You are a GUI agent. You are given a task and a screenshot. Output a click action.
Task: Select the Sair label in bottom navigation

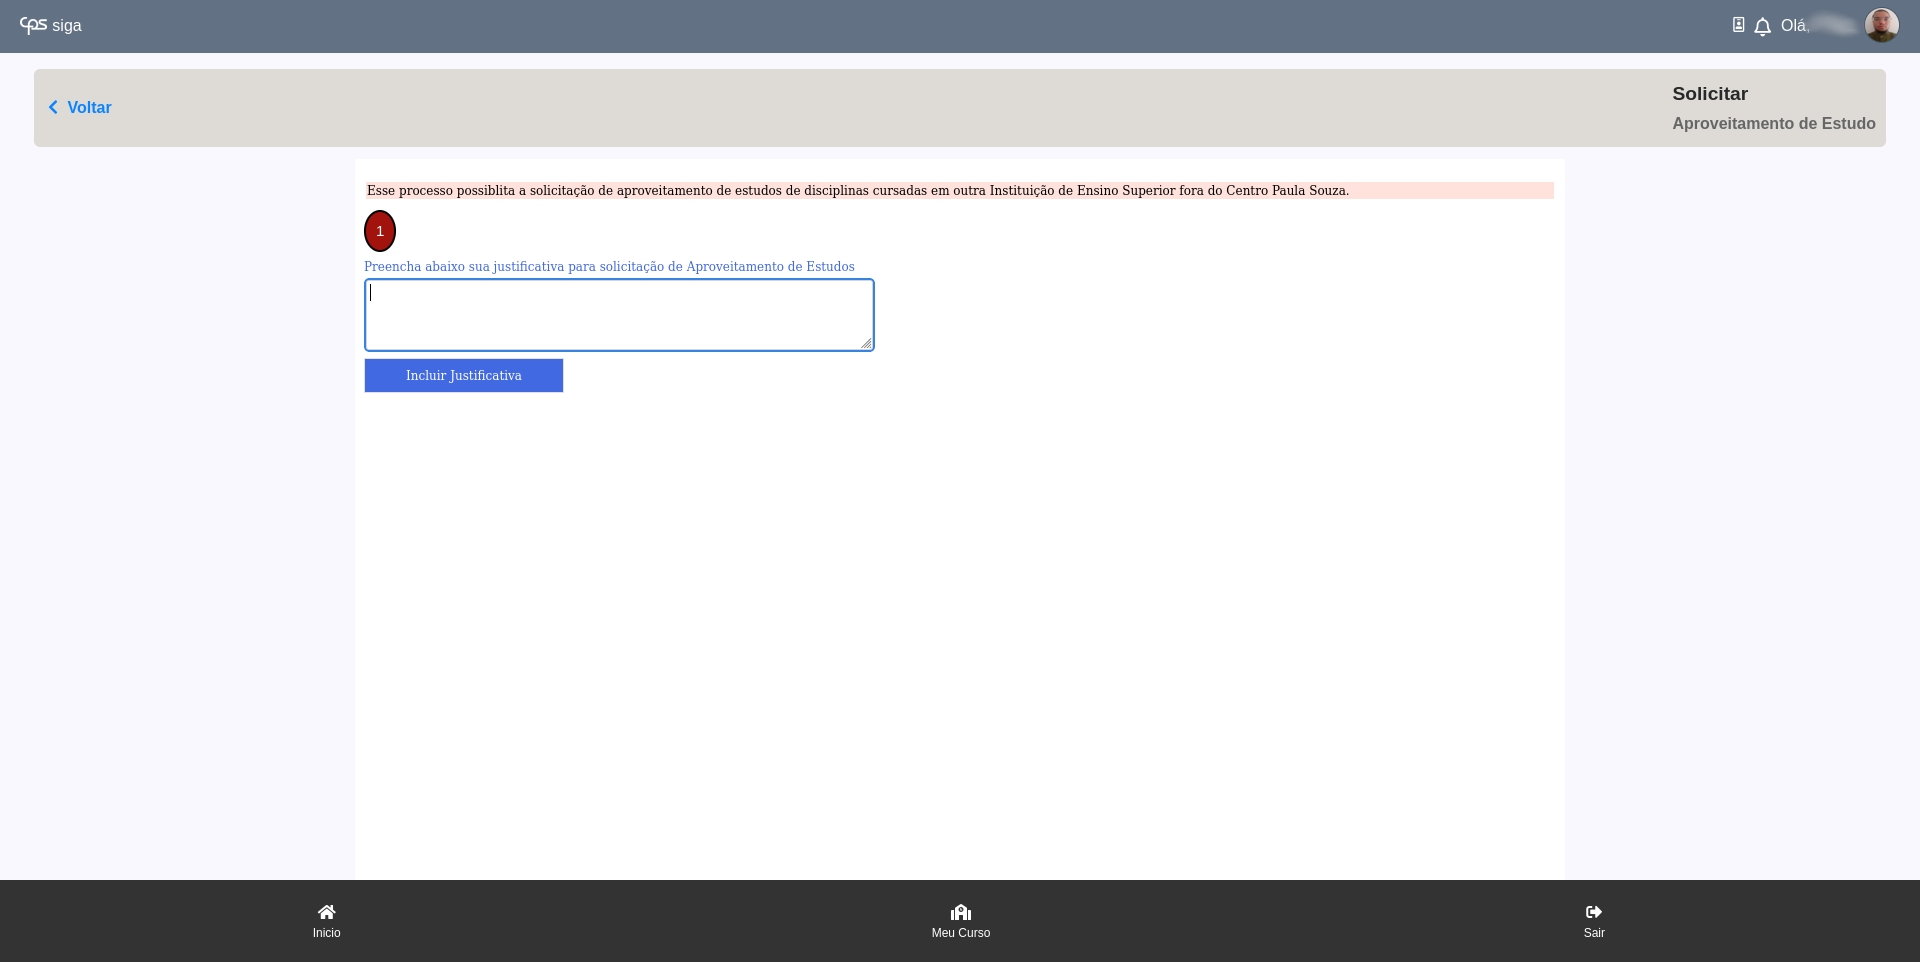click(x=1593, y=933)
